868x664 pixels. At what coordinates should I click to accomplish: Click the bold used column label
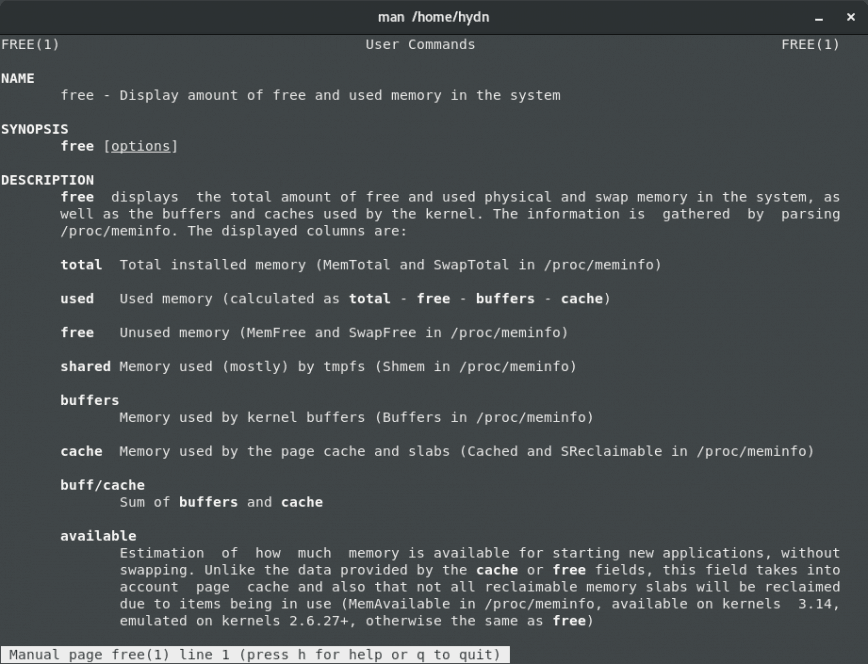point(76,298)
